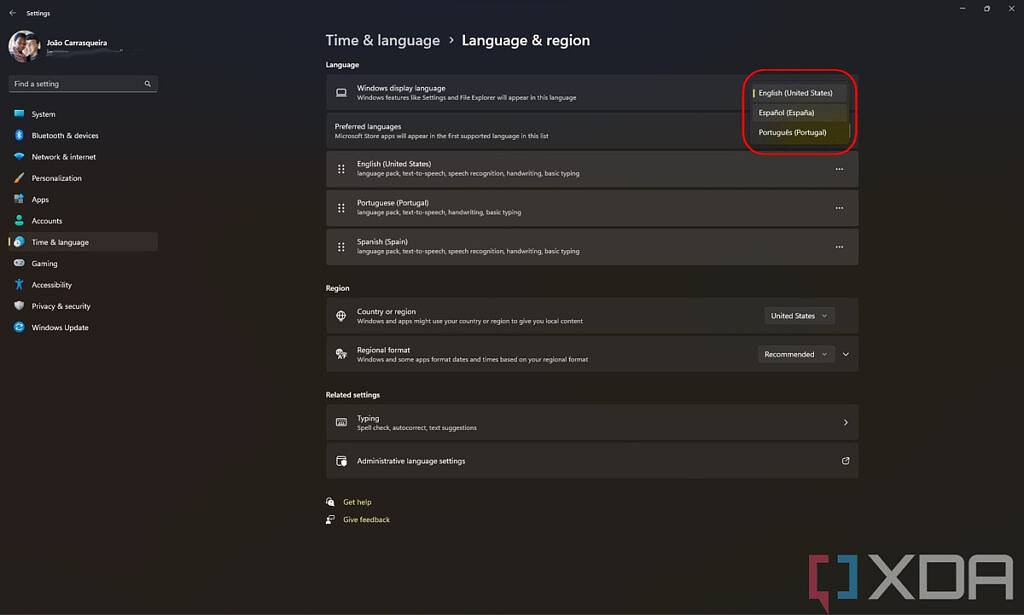Select Accounts in the sidebar
The width and height of the screenshot is (1024, 615).
(x=83, y=221)
